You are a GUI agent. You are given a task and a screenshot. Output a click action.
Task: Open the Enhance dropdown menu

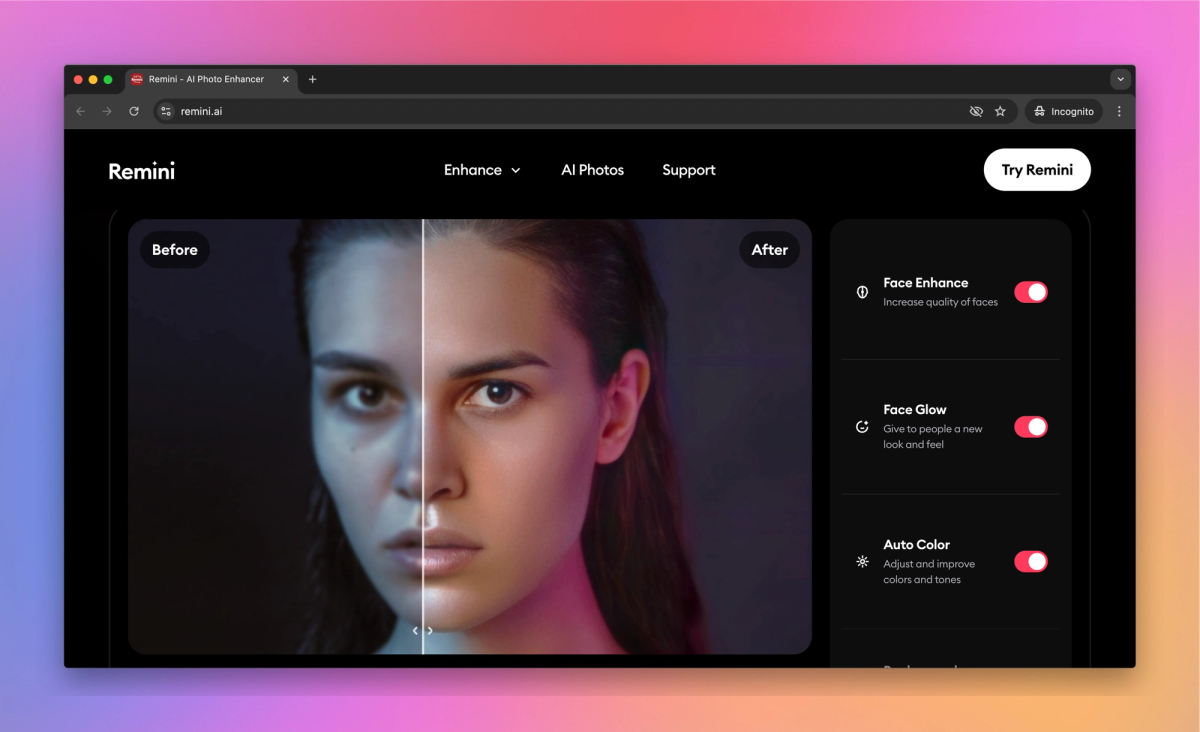tap(482, 170)
